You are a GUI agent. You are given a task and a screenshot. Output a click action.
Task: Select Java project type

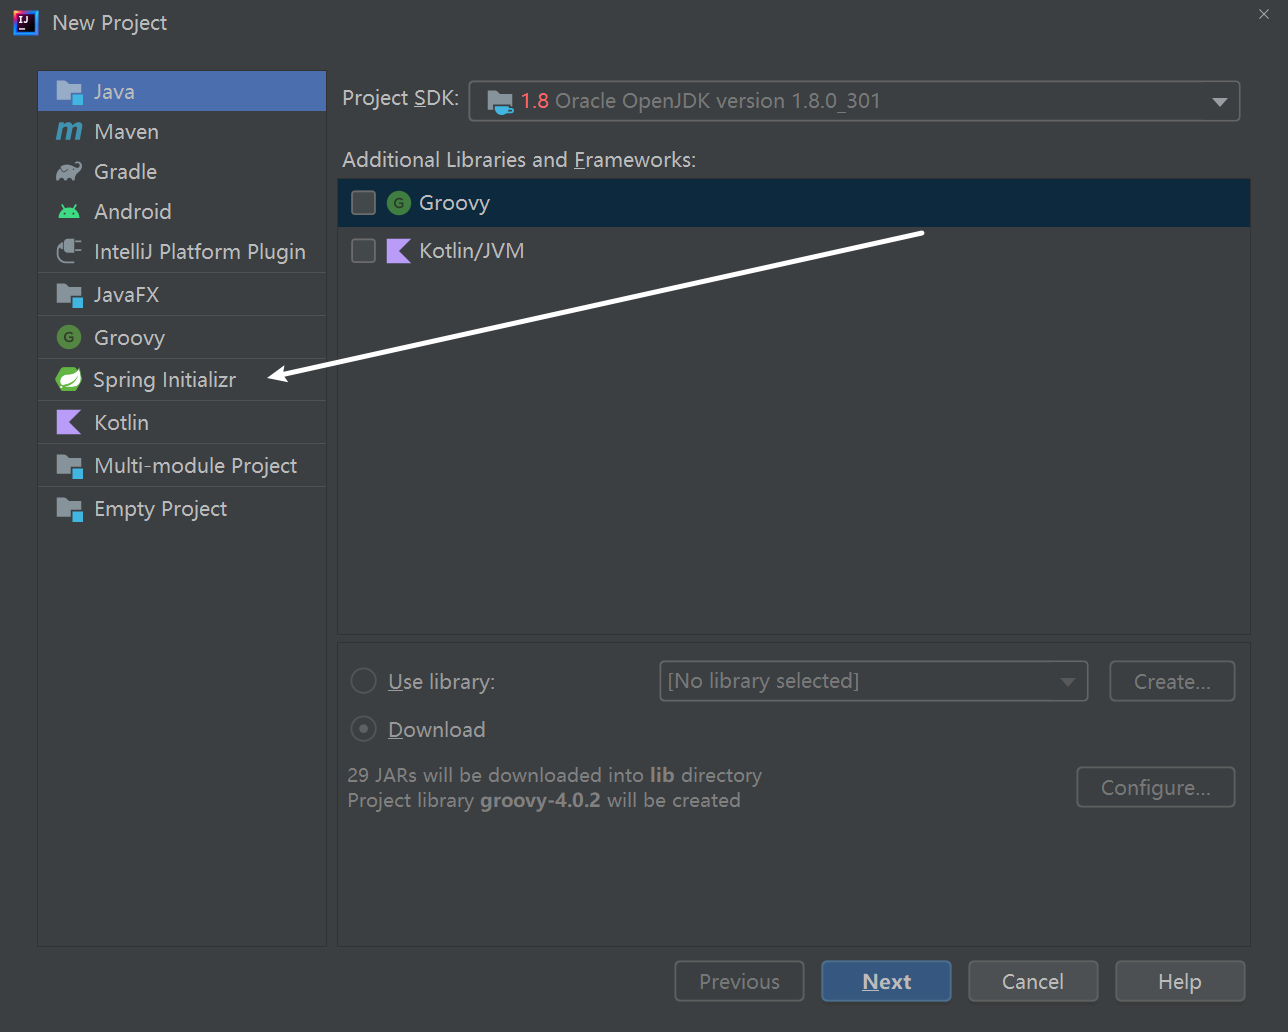182,91
